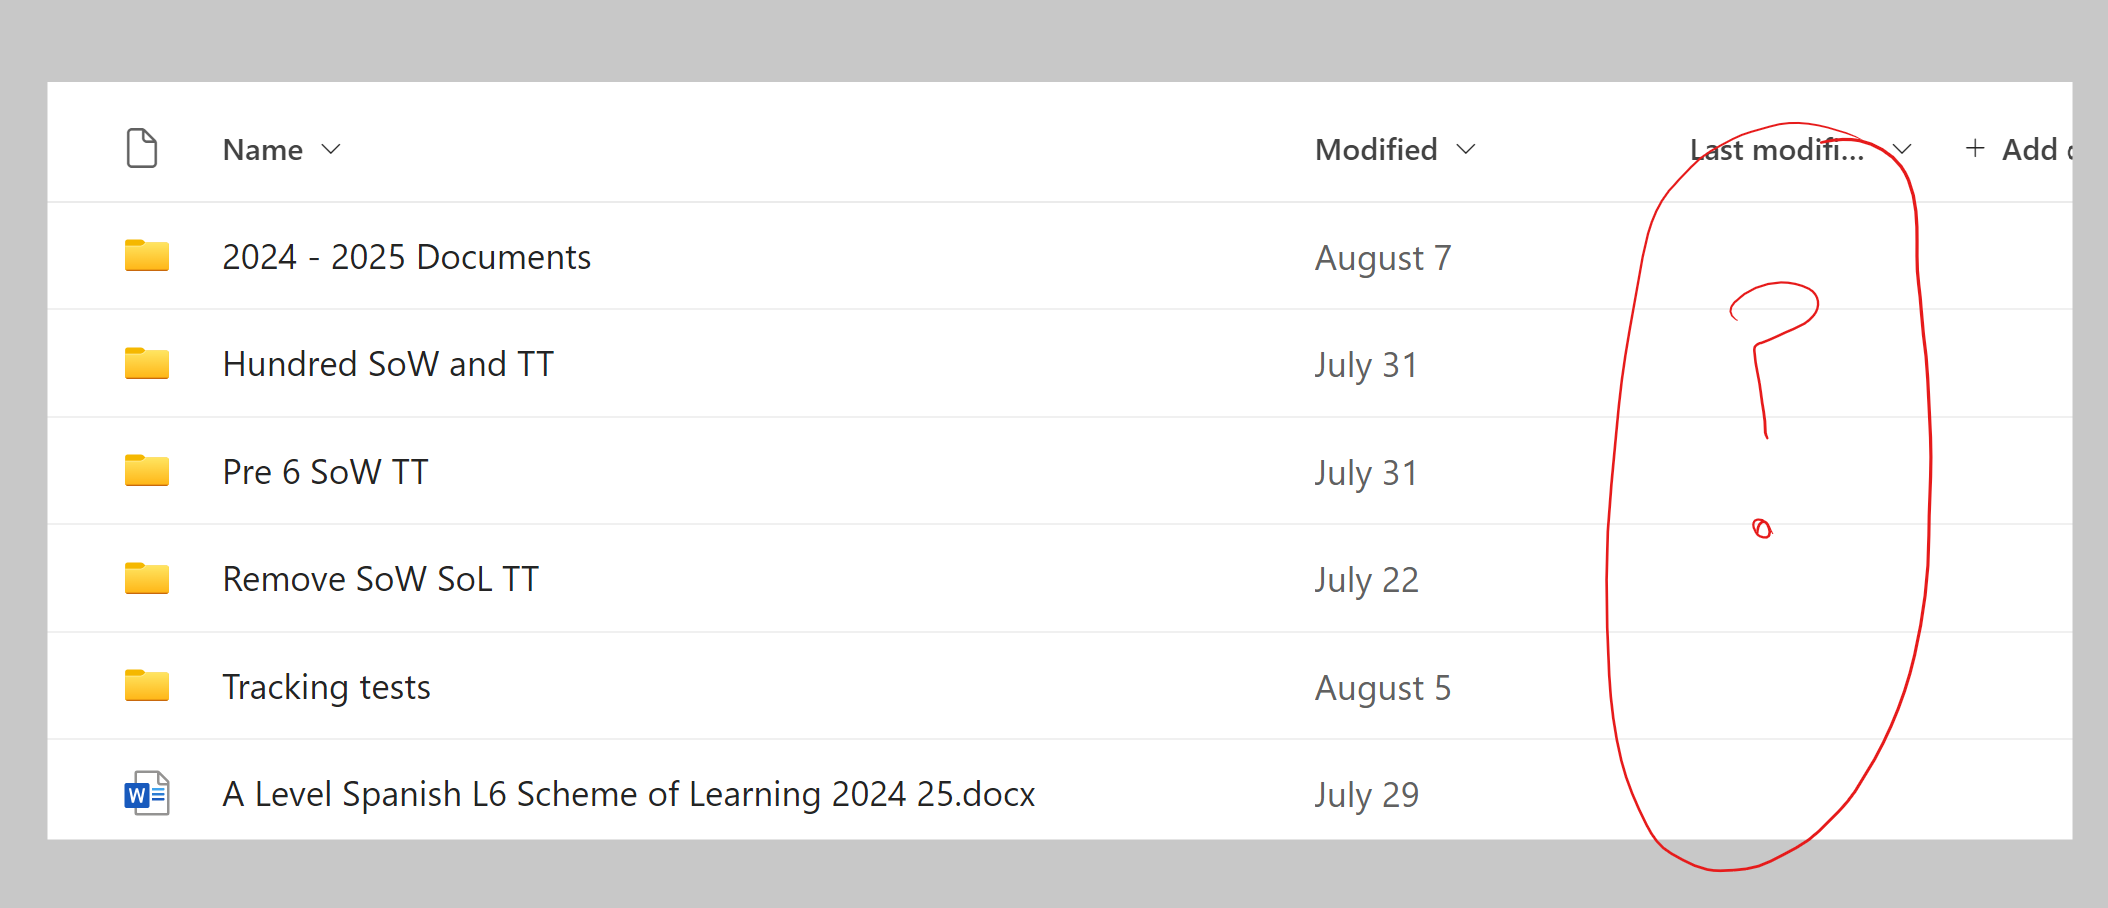Click the Last modified by column header text
Image resolution: width=2108 pixels, height=908 pixels.
click(1776, 150)
